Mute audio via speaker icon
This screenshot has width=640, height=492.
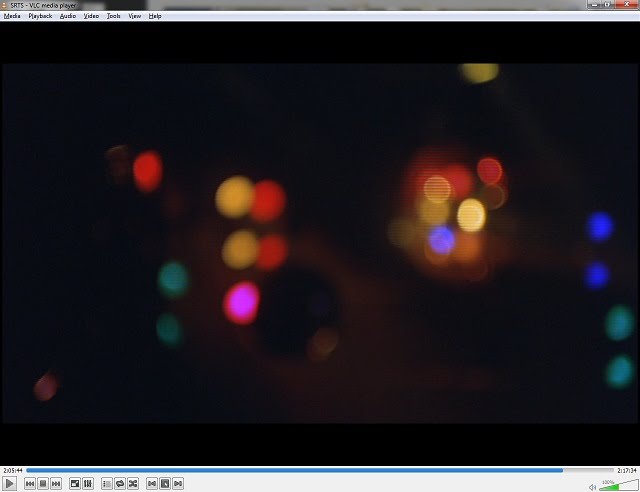click(x=593, y=486)
